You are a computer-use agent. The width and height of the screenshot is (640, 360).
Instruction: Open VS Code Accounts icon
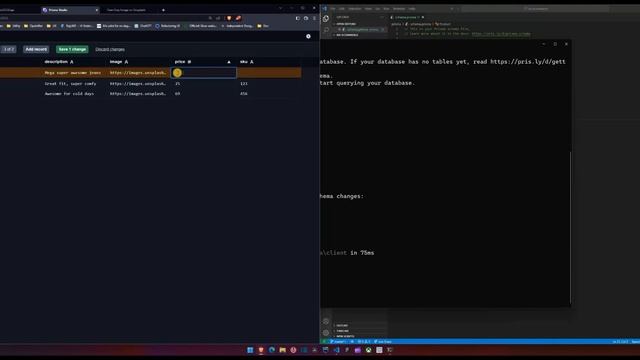[x=326, y=322]
